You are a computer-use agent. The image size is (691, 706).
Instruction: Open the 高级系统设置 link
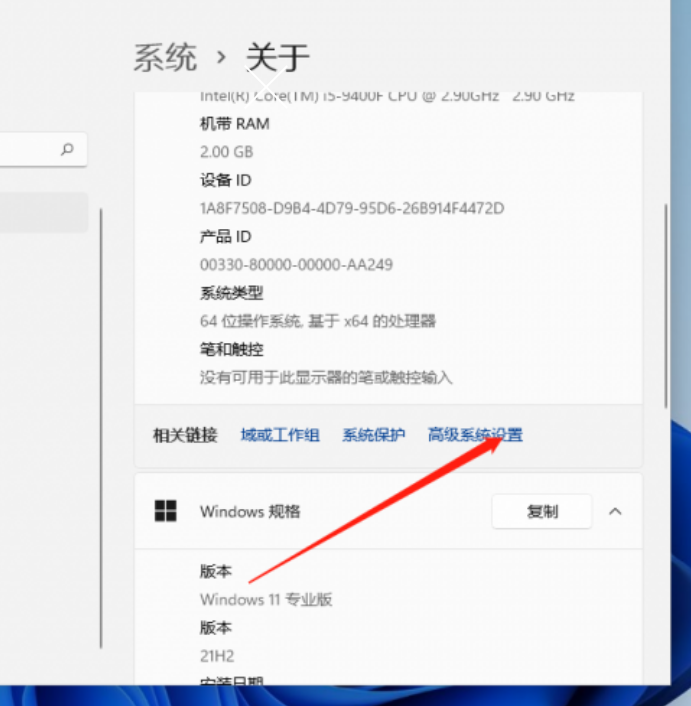[x=475, y=435]
